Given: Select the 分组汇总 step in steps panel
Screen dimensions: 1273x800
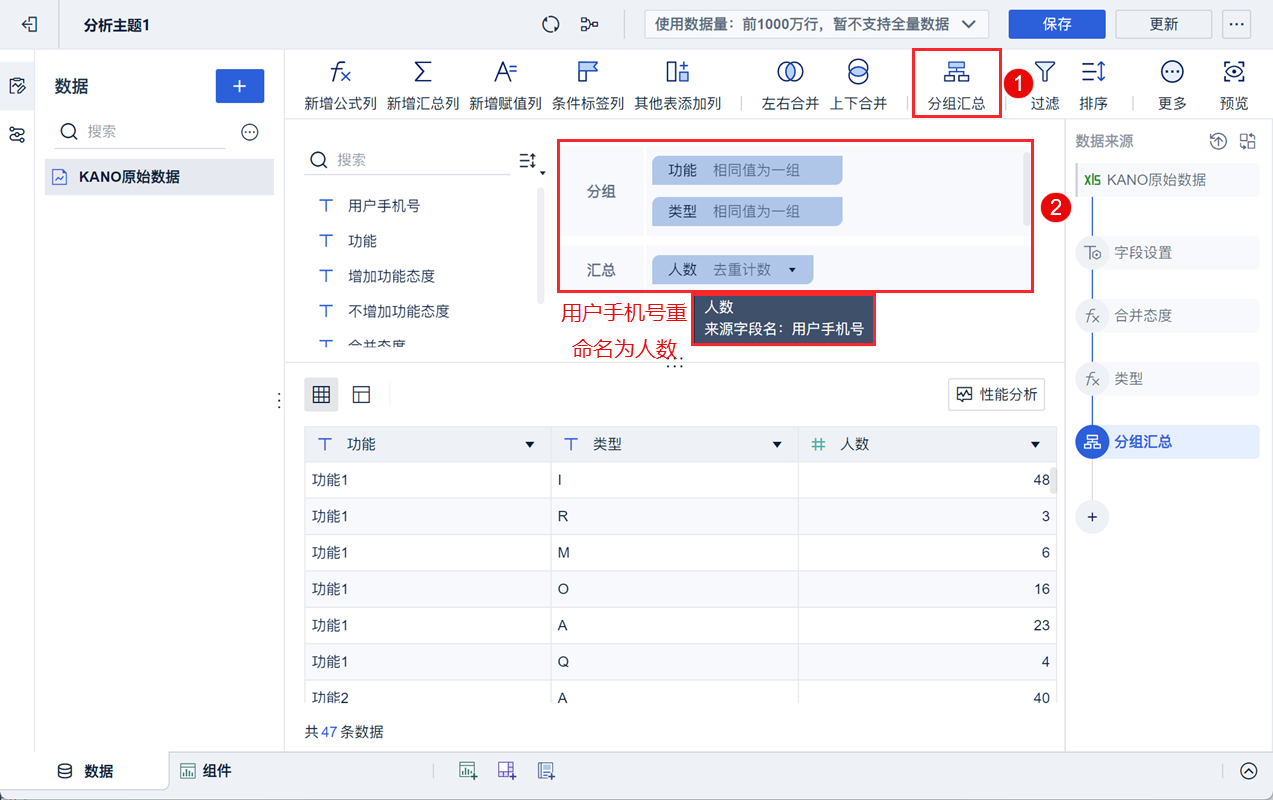Looking at the screenshot, I should 1168,441.
